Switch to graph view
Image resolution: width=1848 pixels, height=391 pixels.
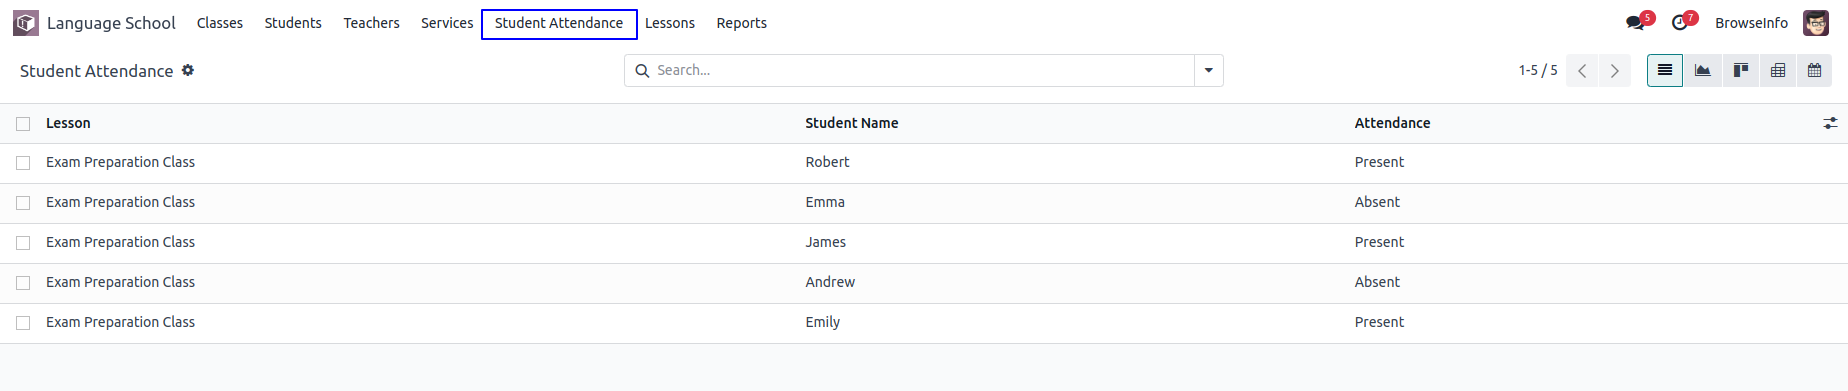(1702, 70)
